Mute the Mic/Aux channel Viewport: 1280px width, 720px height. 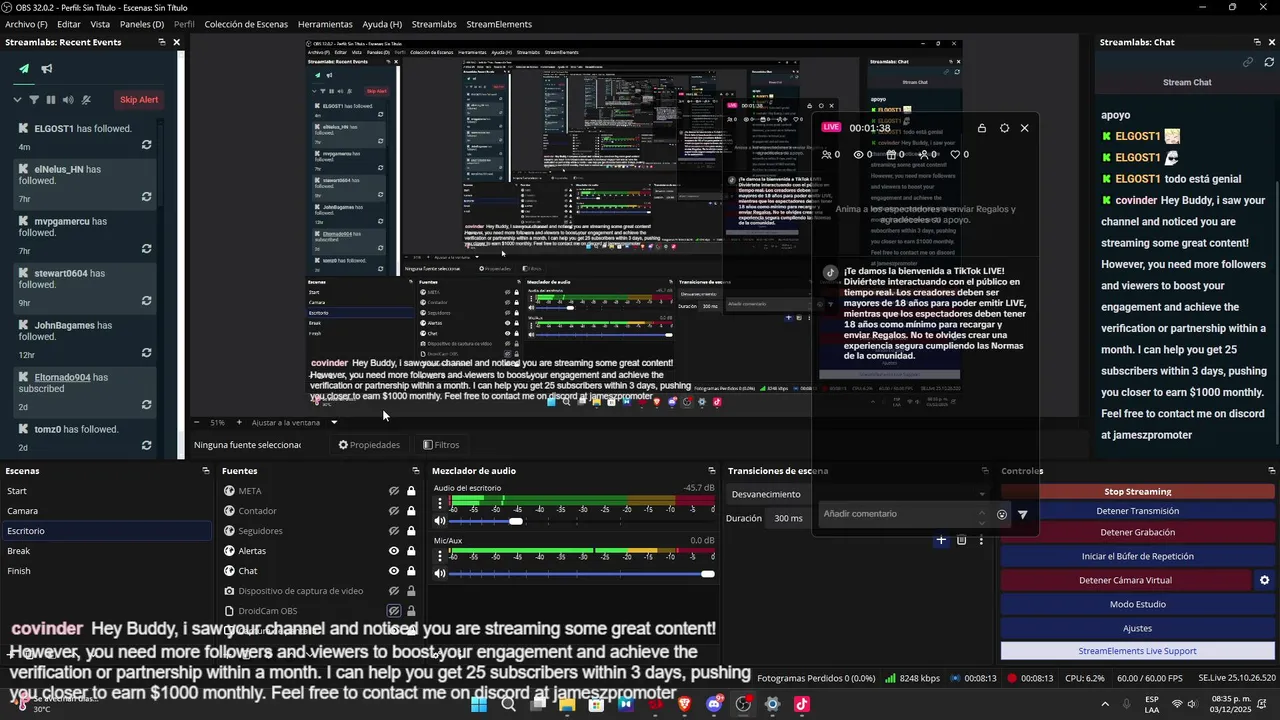pyautogui.click(x=440, y=573)
